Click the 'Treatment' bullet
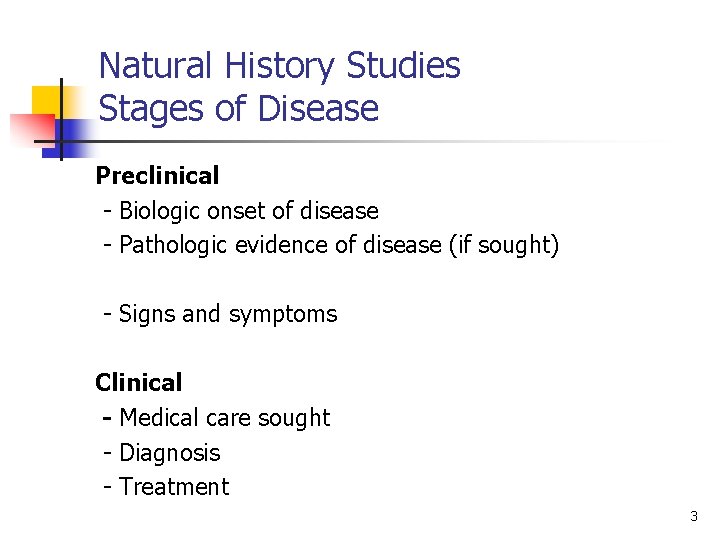This screenshot has height=540, width=720. [174, 487]
